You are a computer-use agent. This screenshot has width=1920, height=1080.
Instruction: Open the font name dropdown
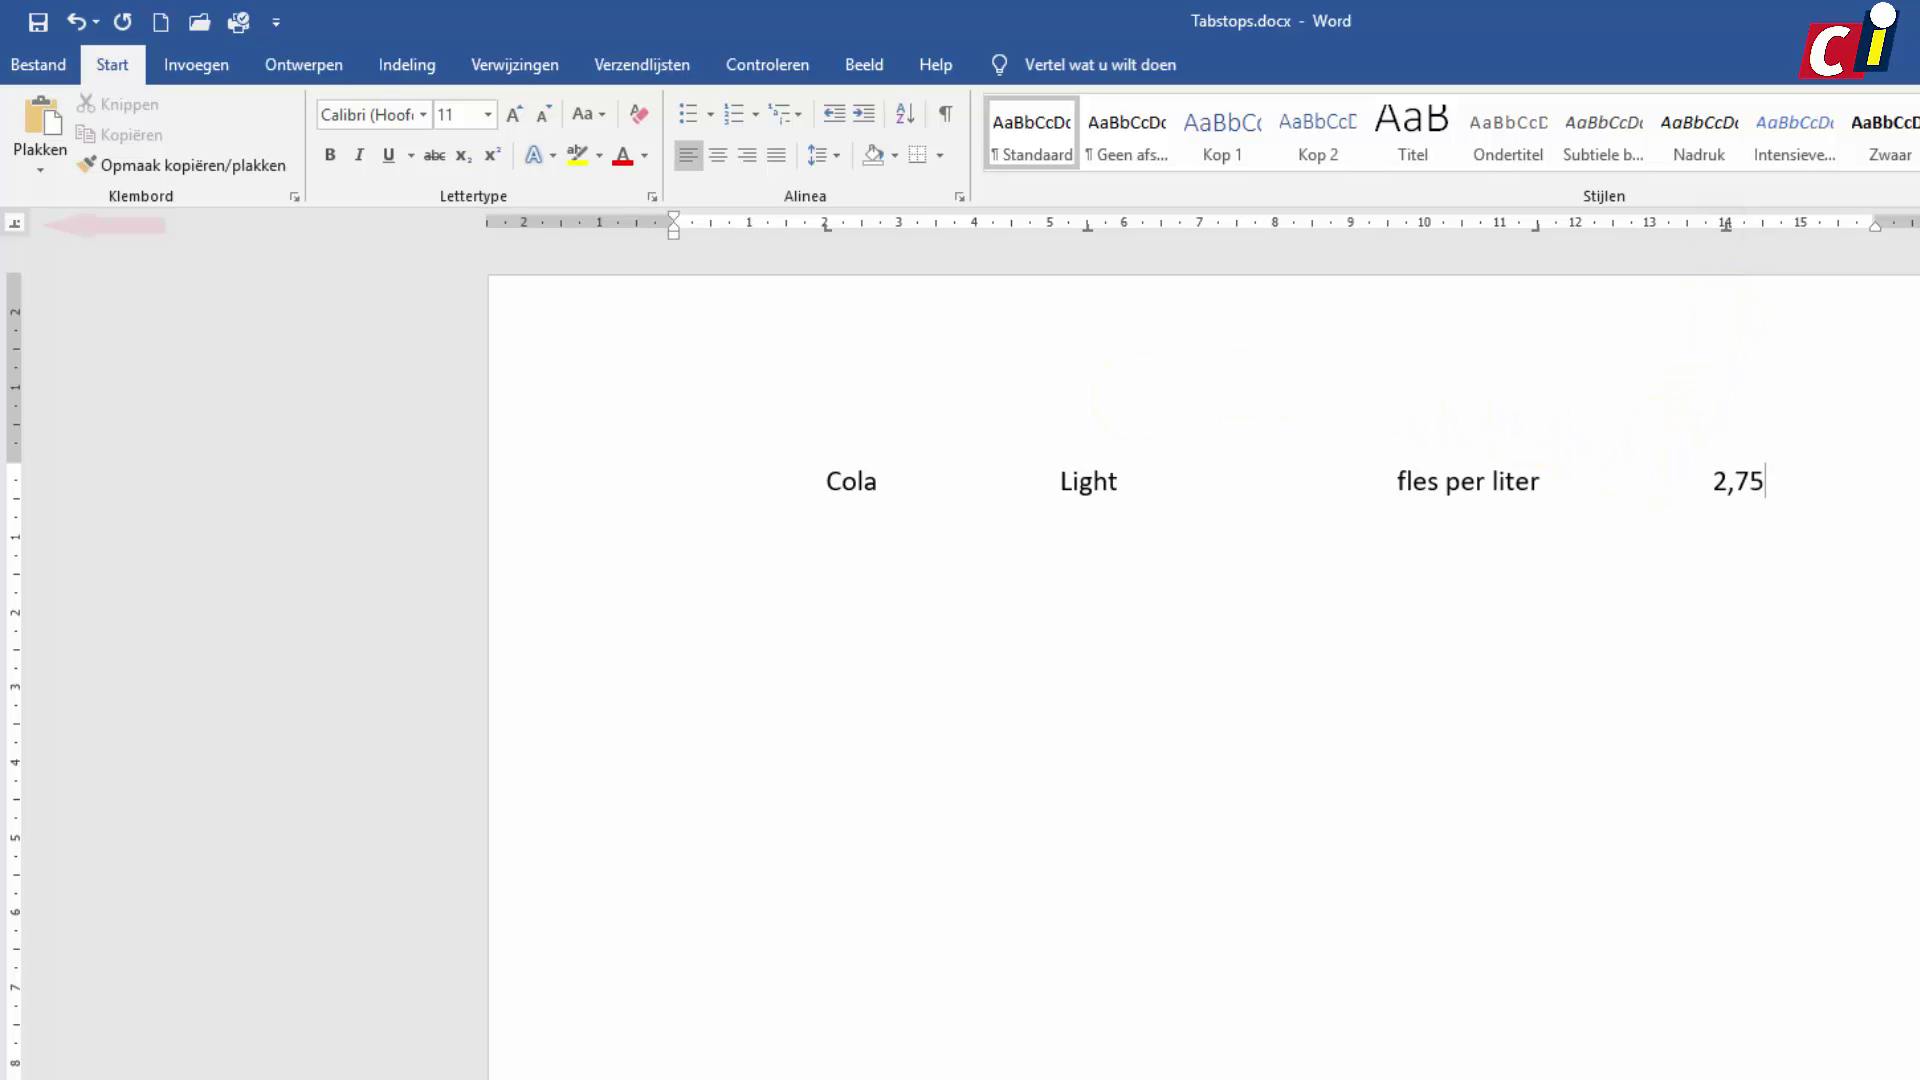tap(423, 115)
